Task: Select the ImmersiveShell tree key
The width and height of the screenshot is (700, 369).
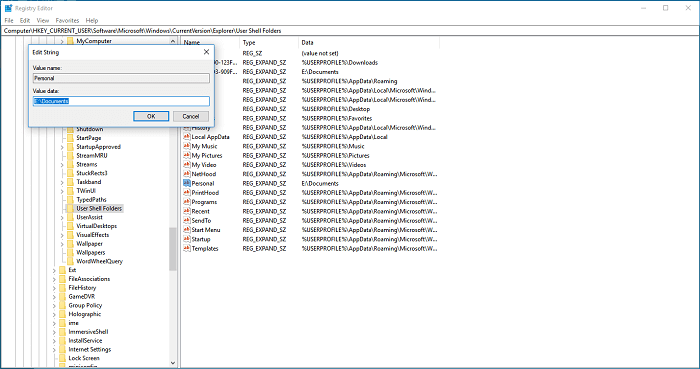Action: [x=88, y=332]
